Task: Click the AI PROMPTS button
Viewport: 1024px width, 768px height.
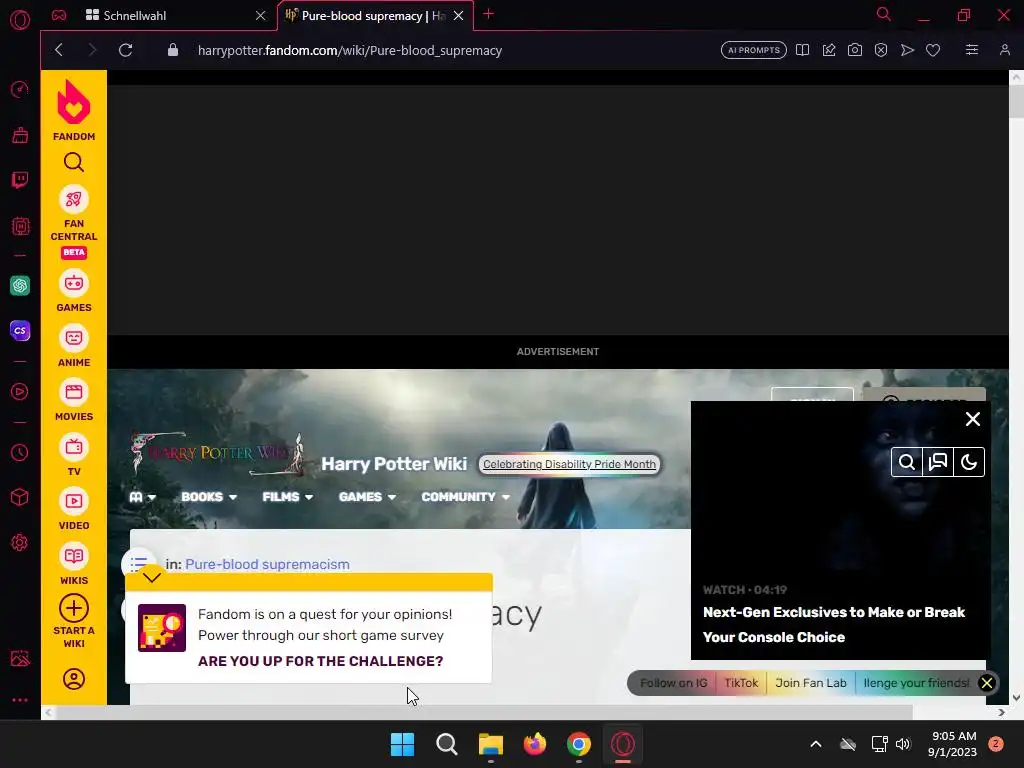Action: [754, 50]
